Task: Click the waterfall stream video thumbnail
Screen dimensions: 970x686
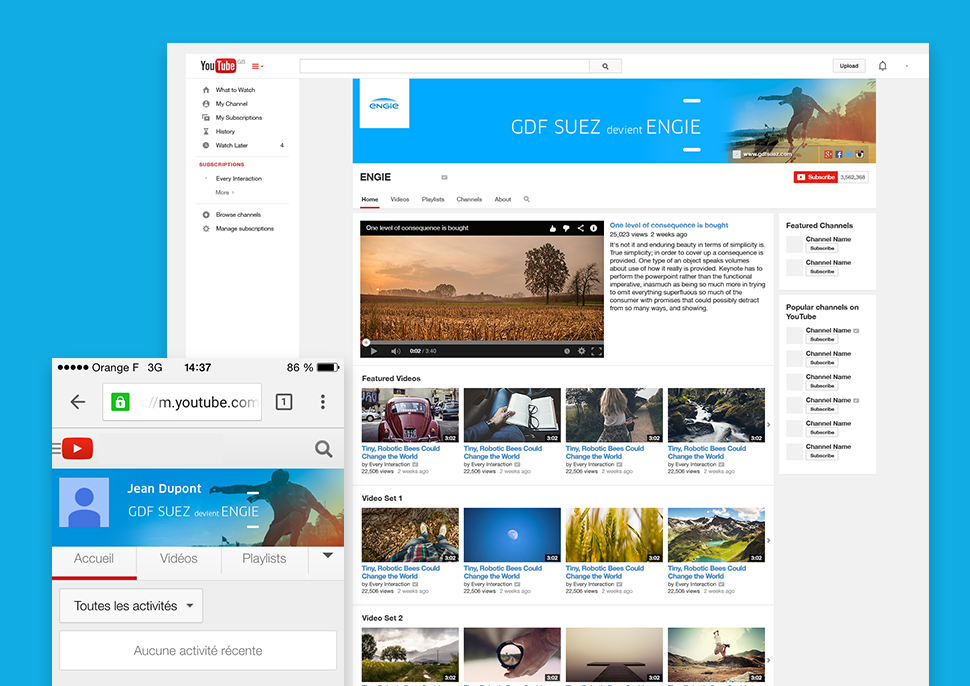Action: click(x=716, y=415)
